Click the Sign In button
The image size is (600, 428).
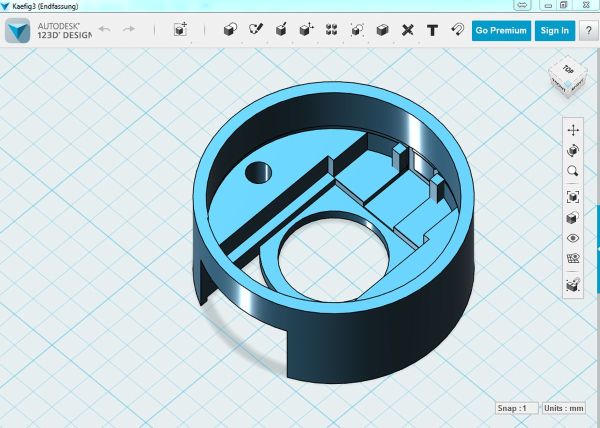(x=555, y=31)
